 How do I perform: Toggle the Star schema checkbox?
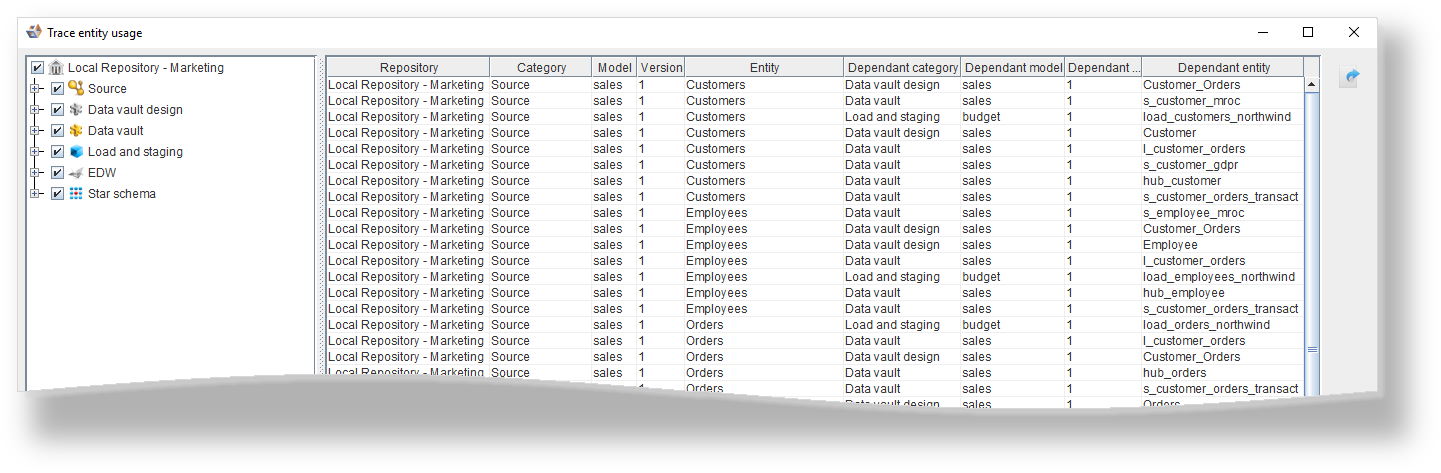(58, 194)
